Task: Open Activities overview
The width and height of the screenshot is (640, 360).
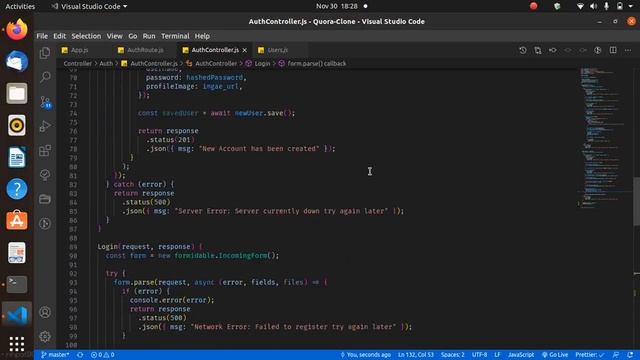Action: click(x=20, y=6)
